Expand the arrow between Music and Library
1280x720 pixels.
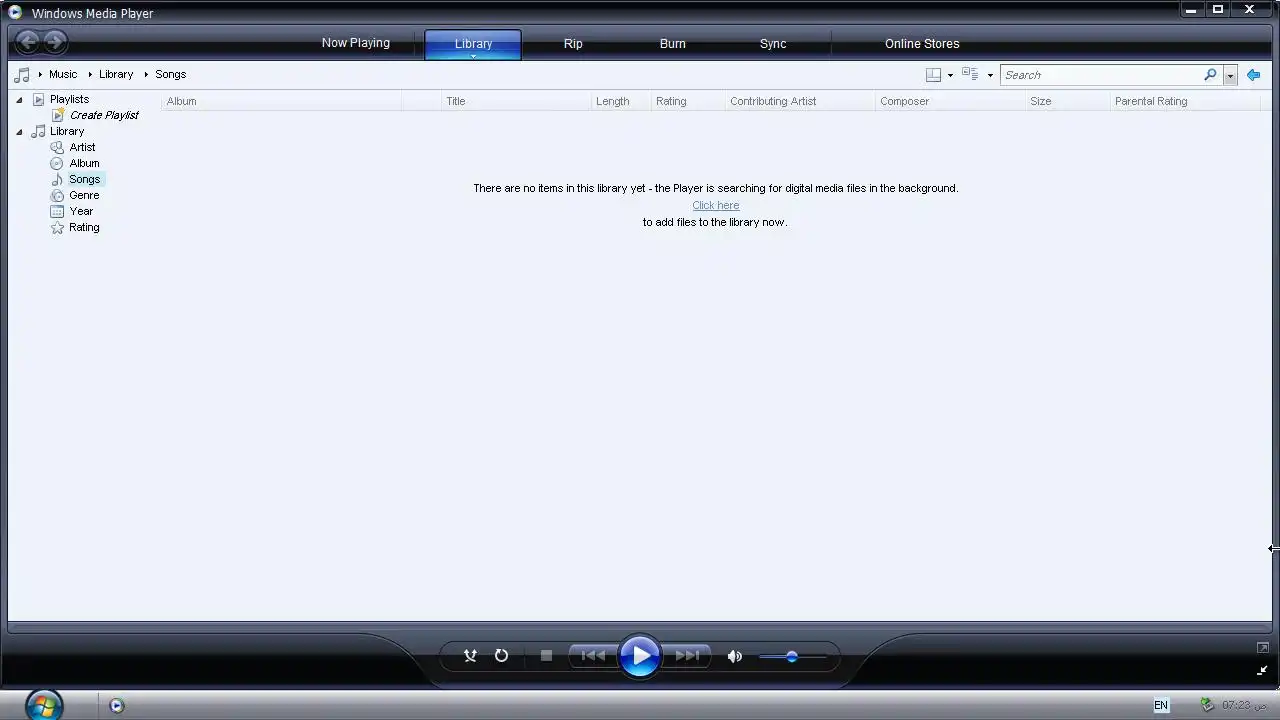(89, 74)
